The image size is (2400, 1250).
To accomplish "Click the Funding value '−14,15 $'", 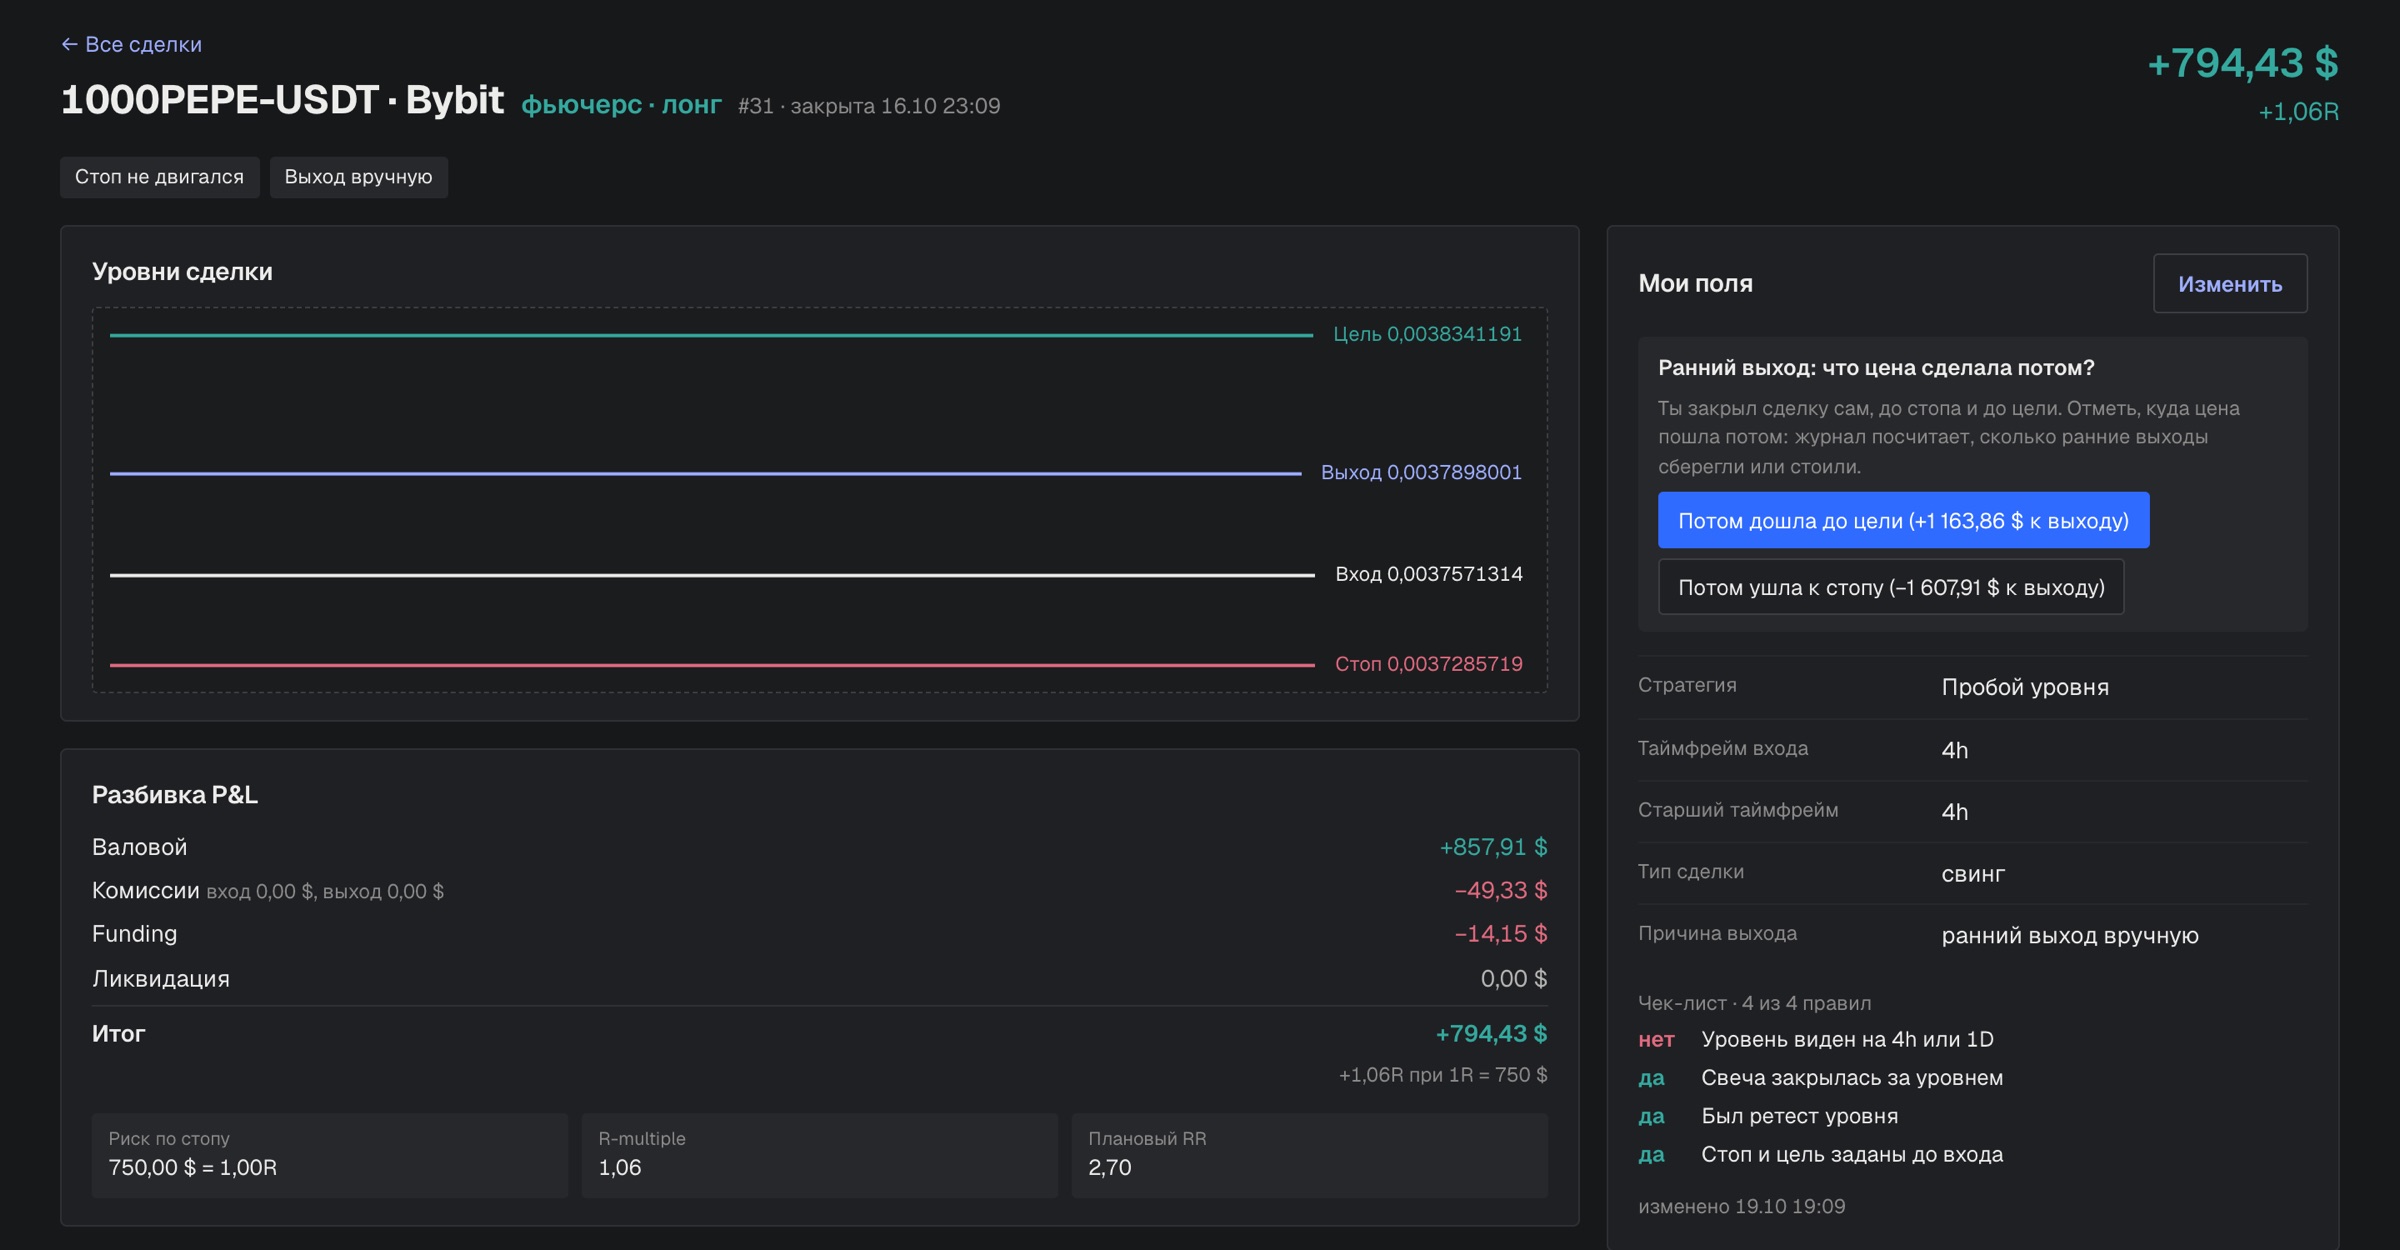I will [x=1501, y=934].
